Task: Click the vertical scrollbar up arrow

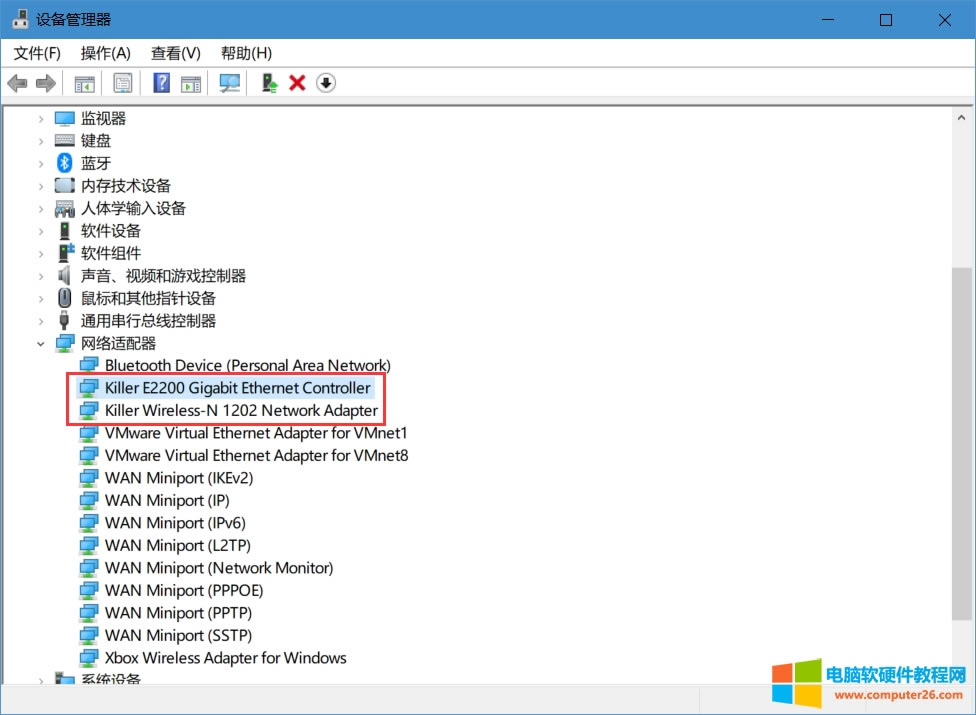Action: tap(962, 118)
